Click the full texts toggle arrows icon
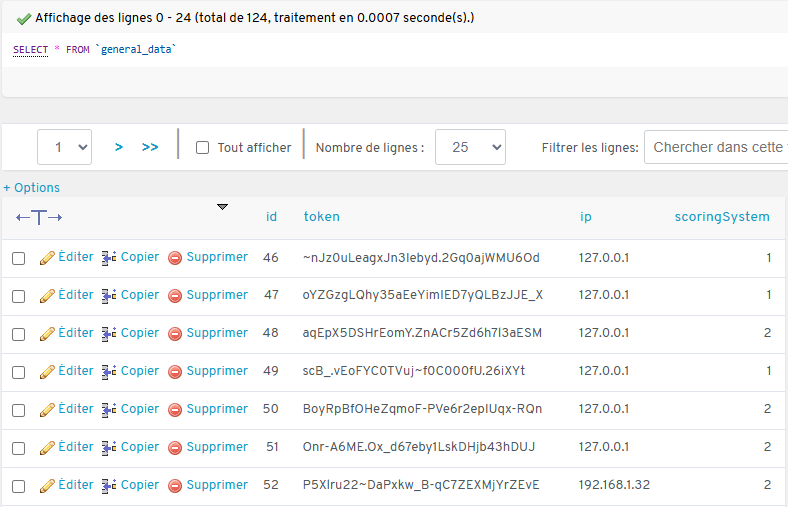 click(x=39, y=217)
